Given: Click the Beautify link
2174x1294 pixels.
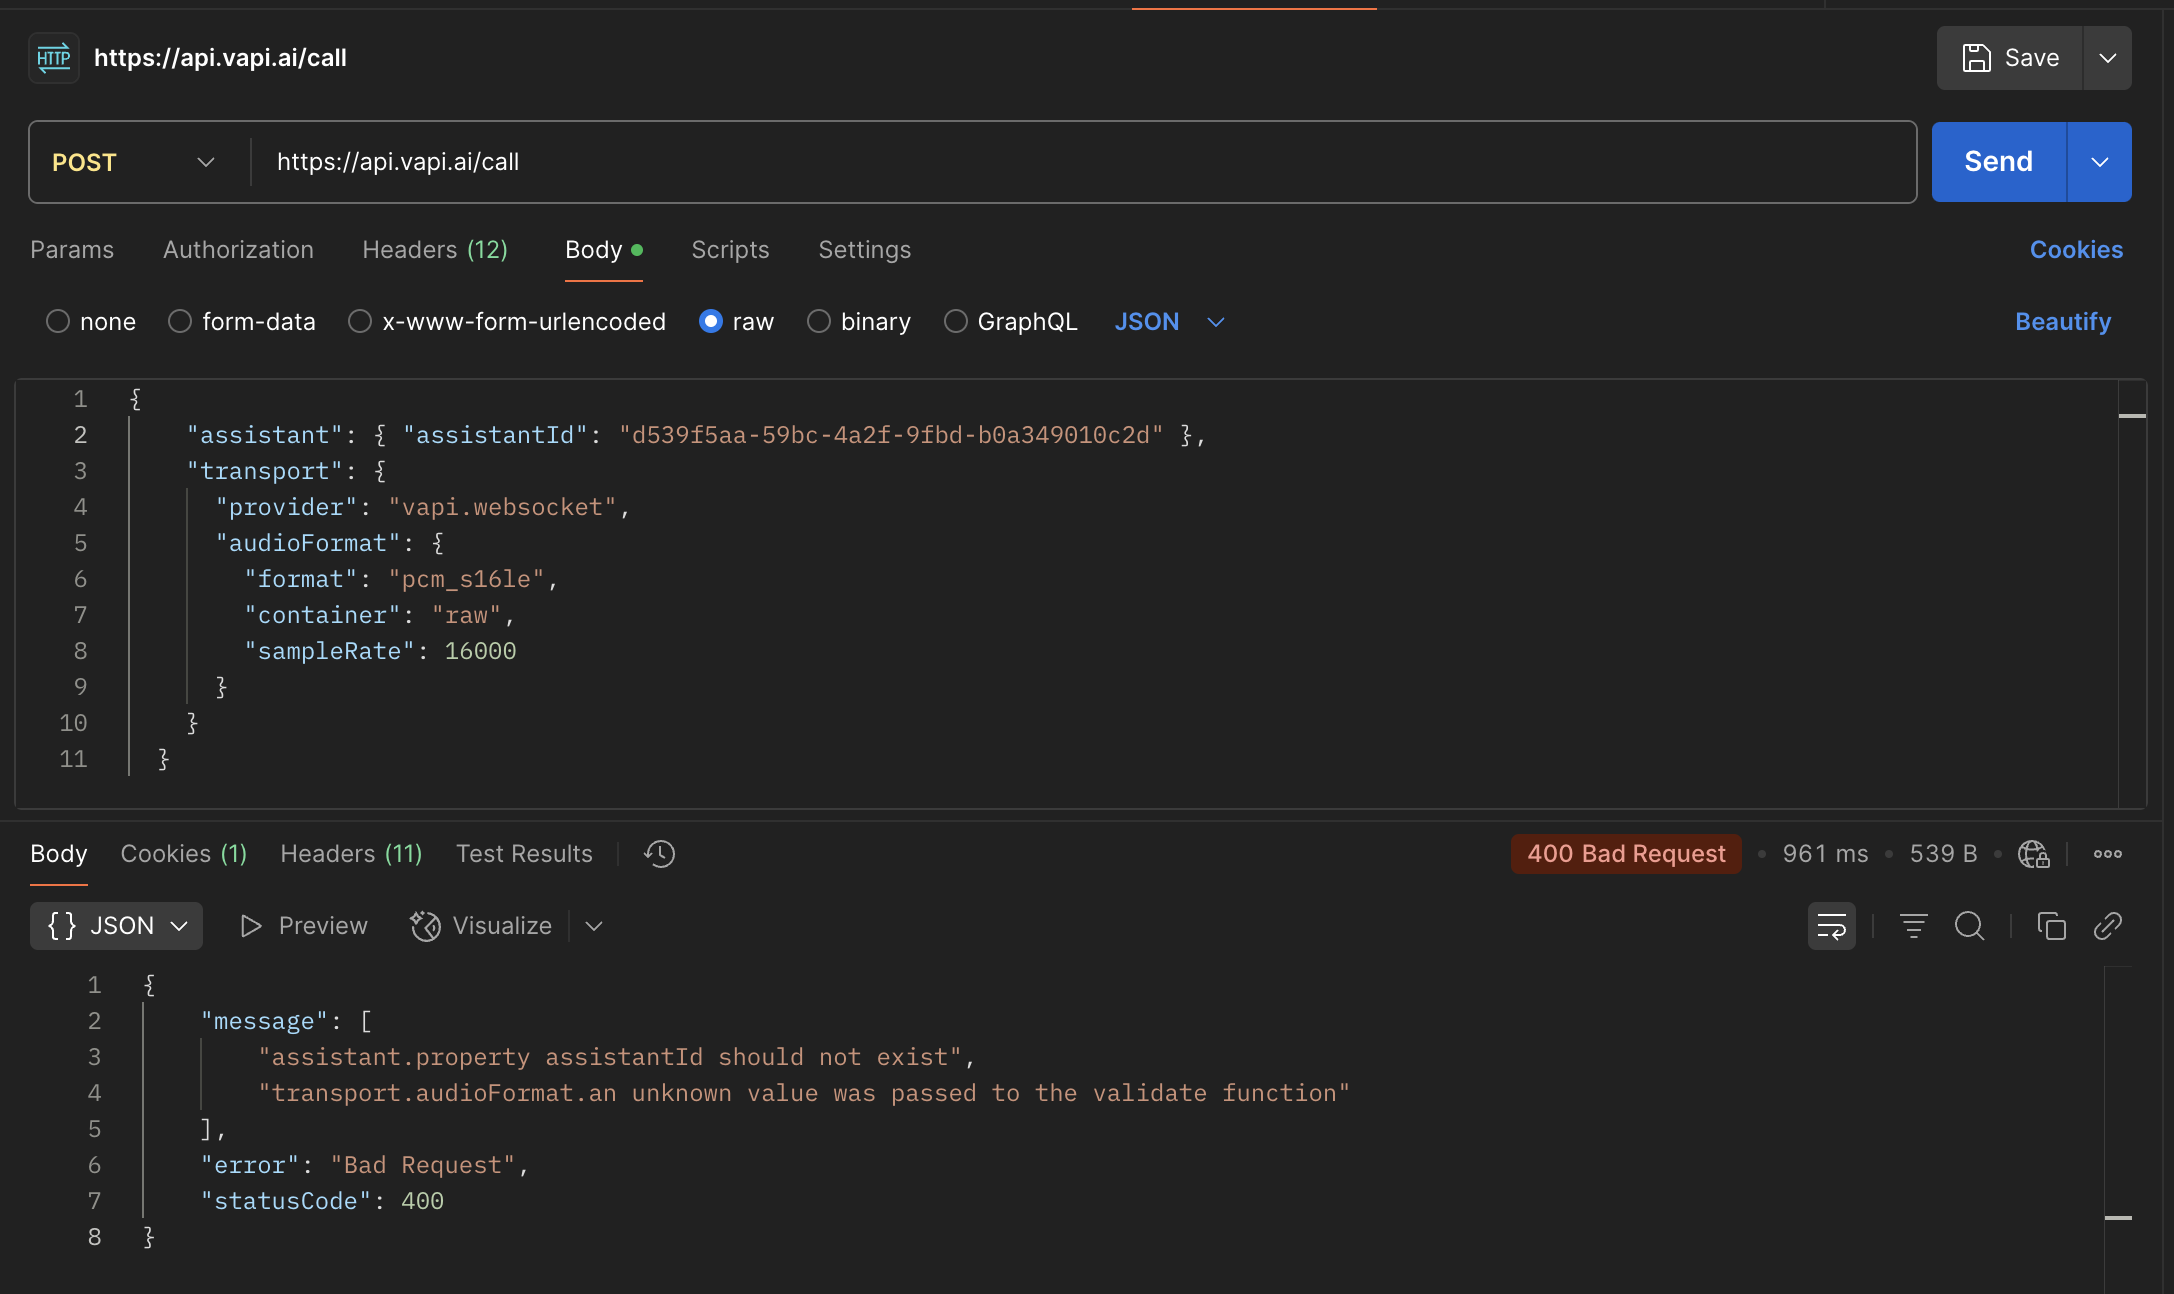Looking at the screenshot, I should point(2062,321).
